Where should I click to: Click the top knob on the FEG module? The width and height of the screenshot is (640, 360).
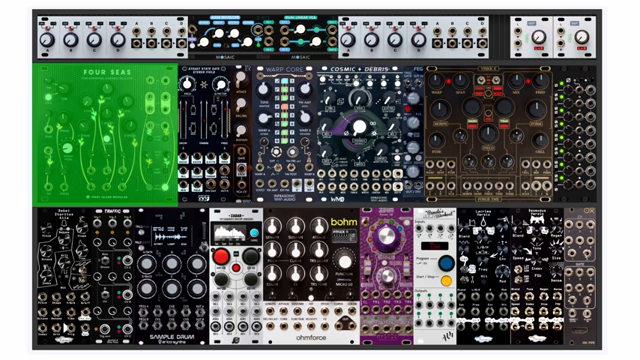413,98
